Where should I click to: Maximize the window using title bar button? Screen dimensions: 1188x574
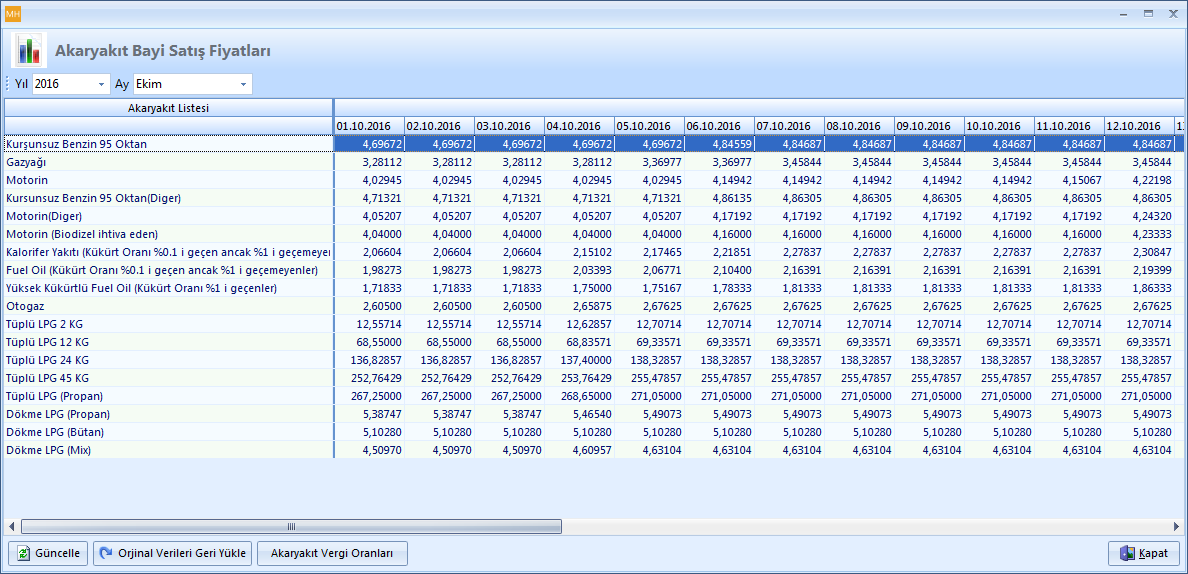point(1148,13)
